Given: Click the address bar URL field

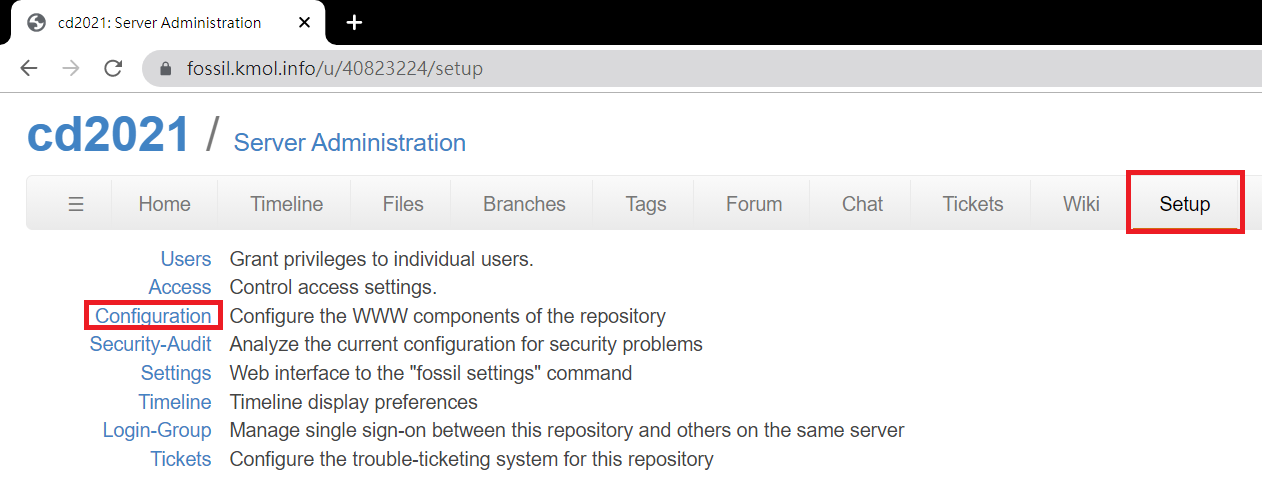Looking at the screenshot, I should (x=700, y=69).
